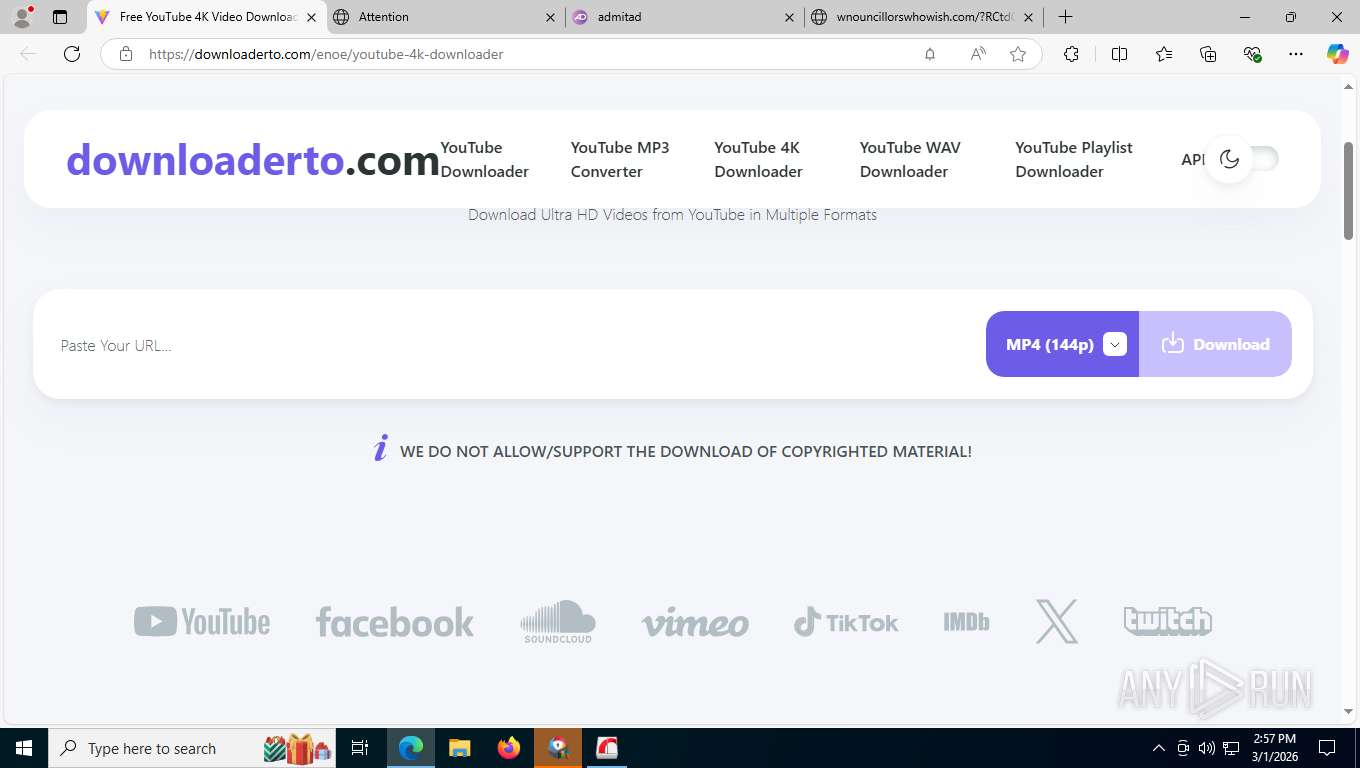1360x768 pixels.
Task: Close the Attention tab
Action: click(550, 17)
